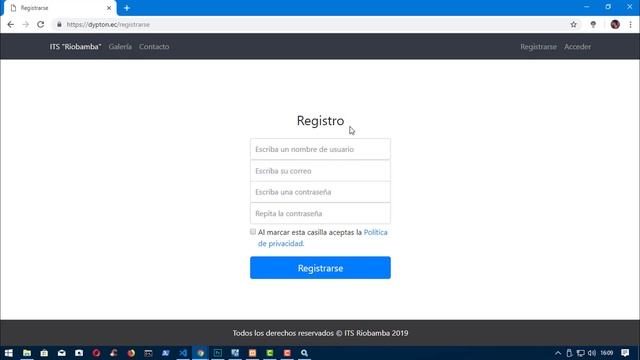Image resolution: width=640 pixels, height=360 pixels.
Task: Go back to the previous page
Action: 11,24
